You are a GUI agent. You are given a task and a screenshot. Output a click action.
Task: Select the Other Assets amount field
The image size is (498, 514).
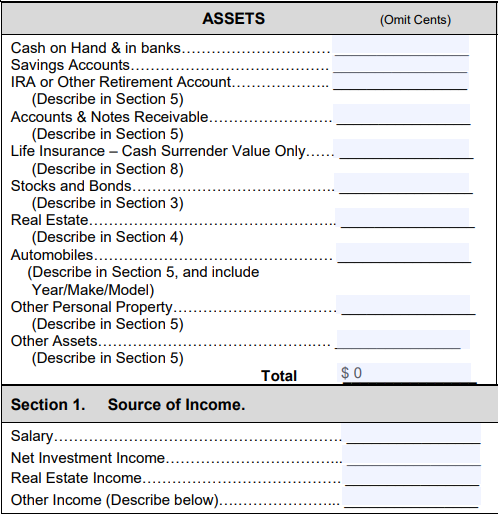tap(403, 339)
